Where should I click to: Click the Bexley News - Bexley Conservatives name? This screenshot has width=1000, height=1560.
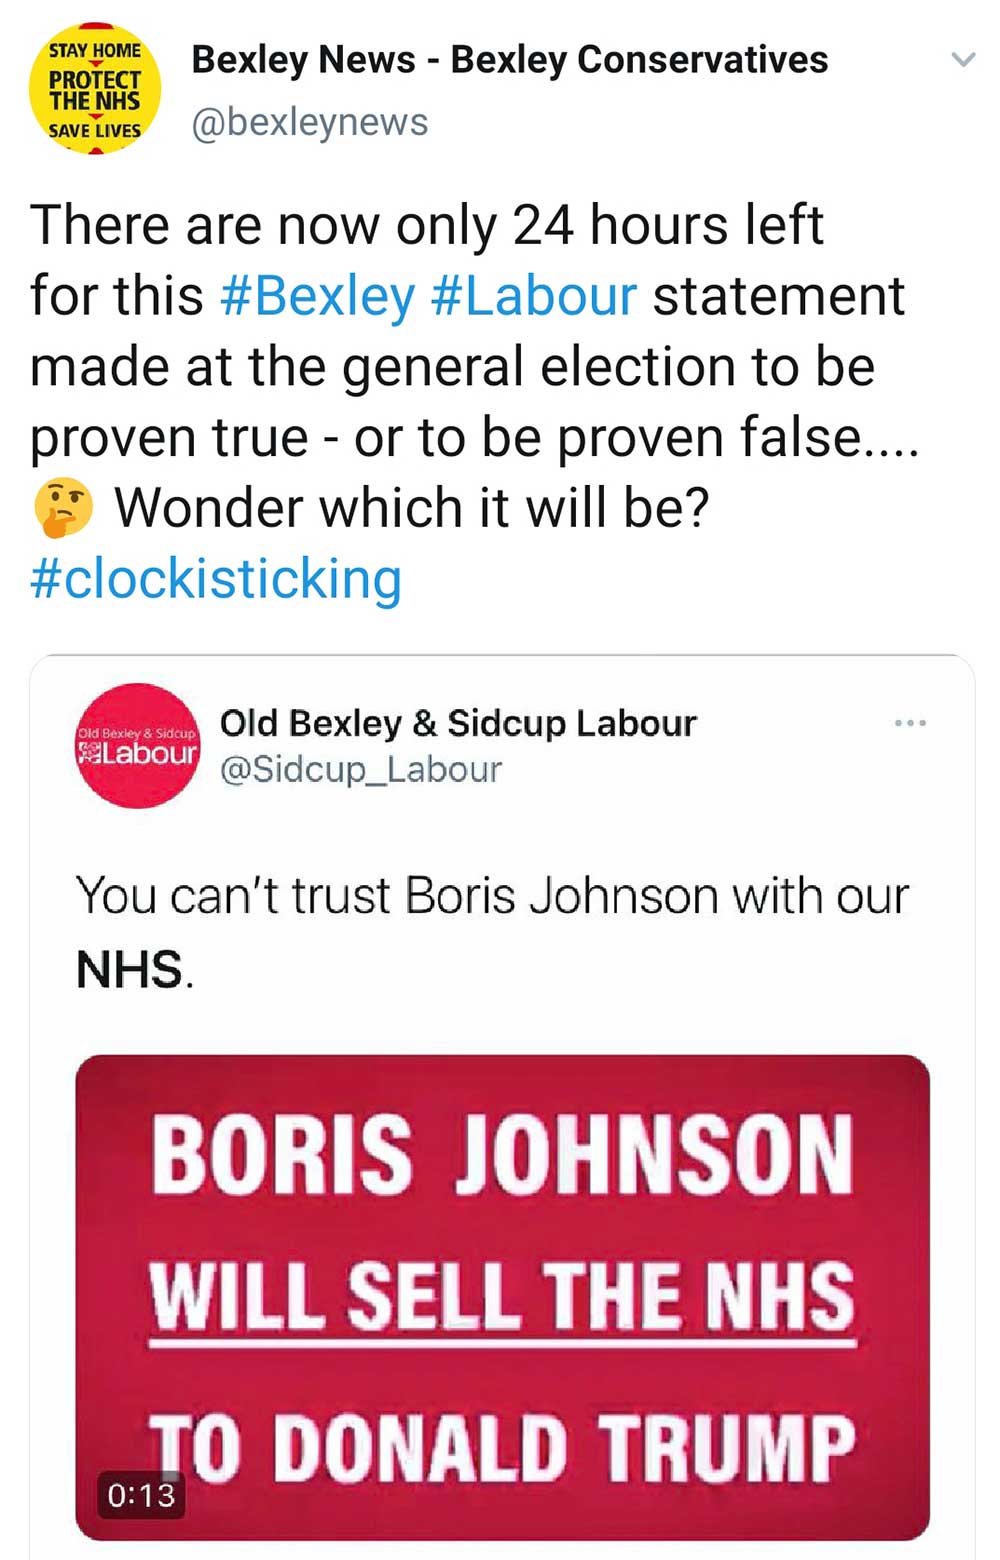pos(509,60)
